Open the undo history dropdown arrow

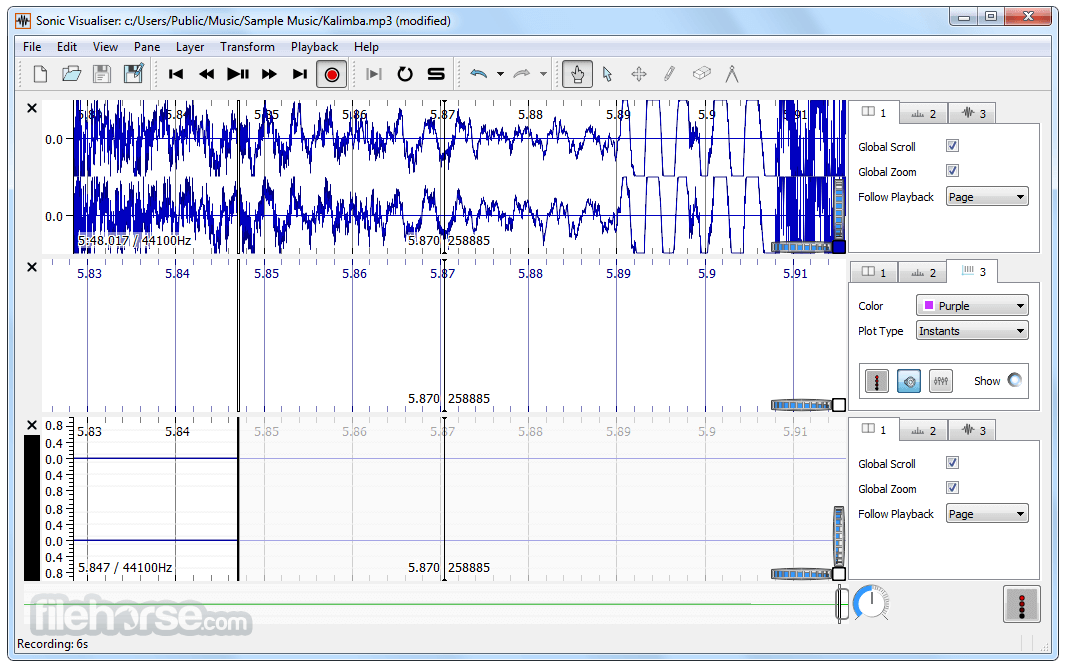(500, 74)
